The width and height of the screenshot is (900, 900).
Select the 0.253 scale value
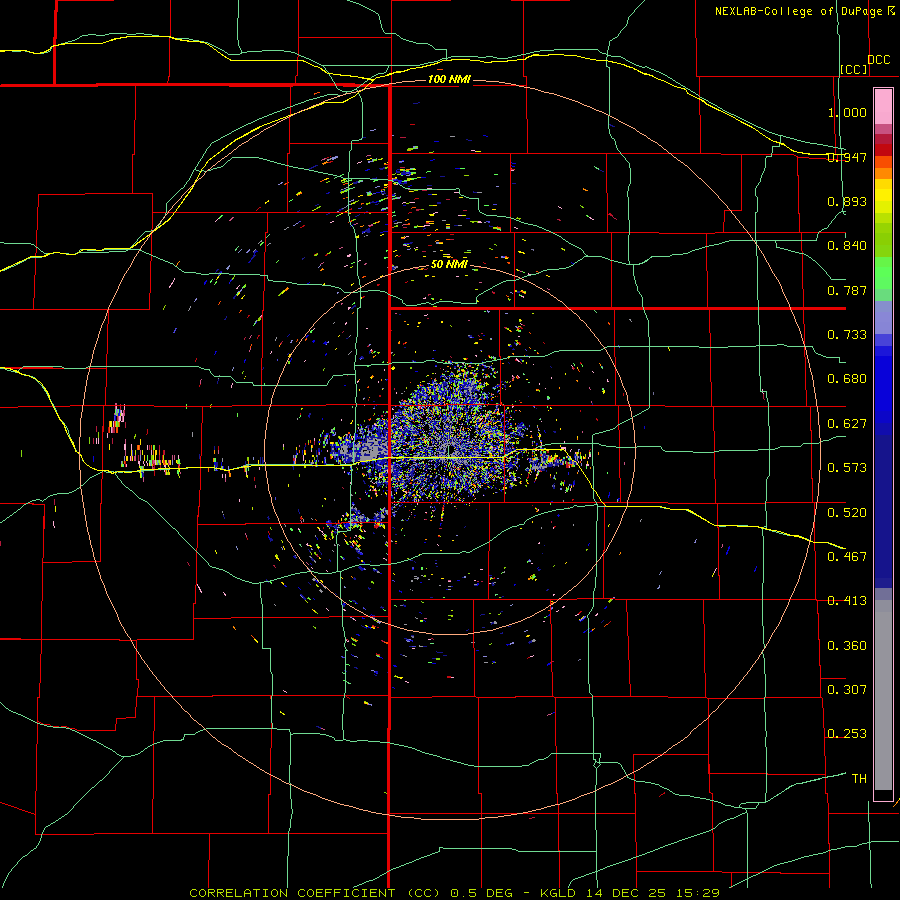tap(847, 734)
